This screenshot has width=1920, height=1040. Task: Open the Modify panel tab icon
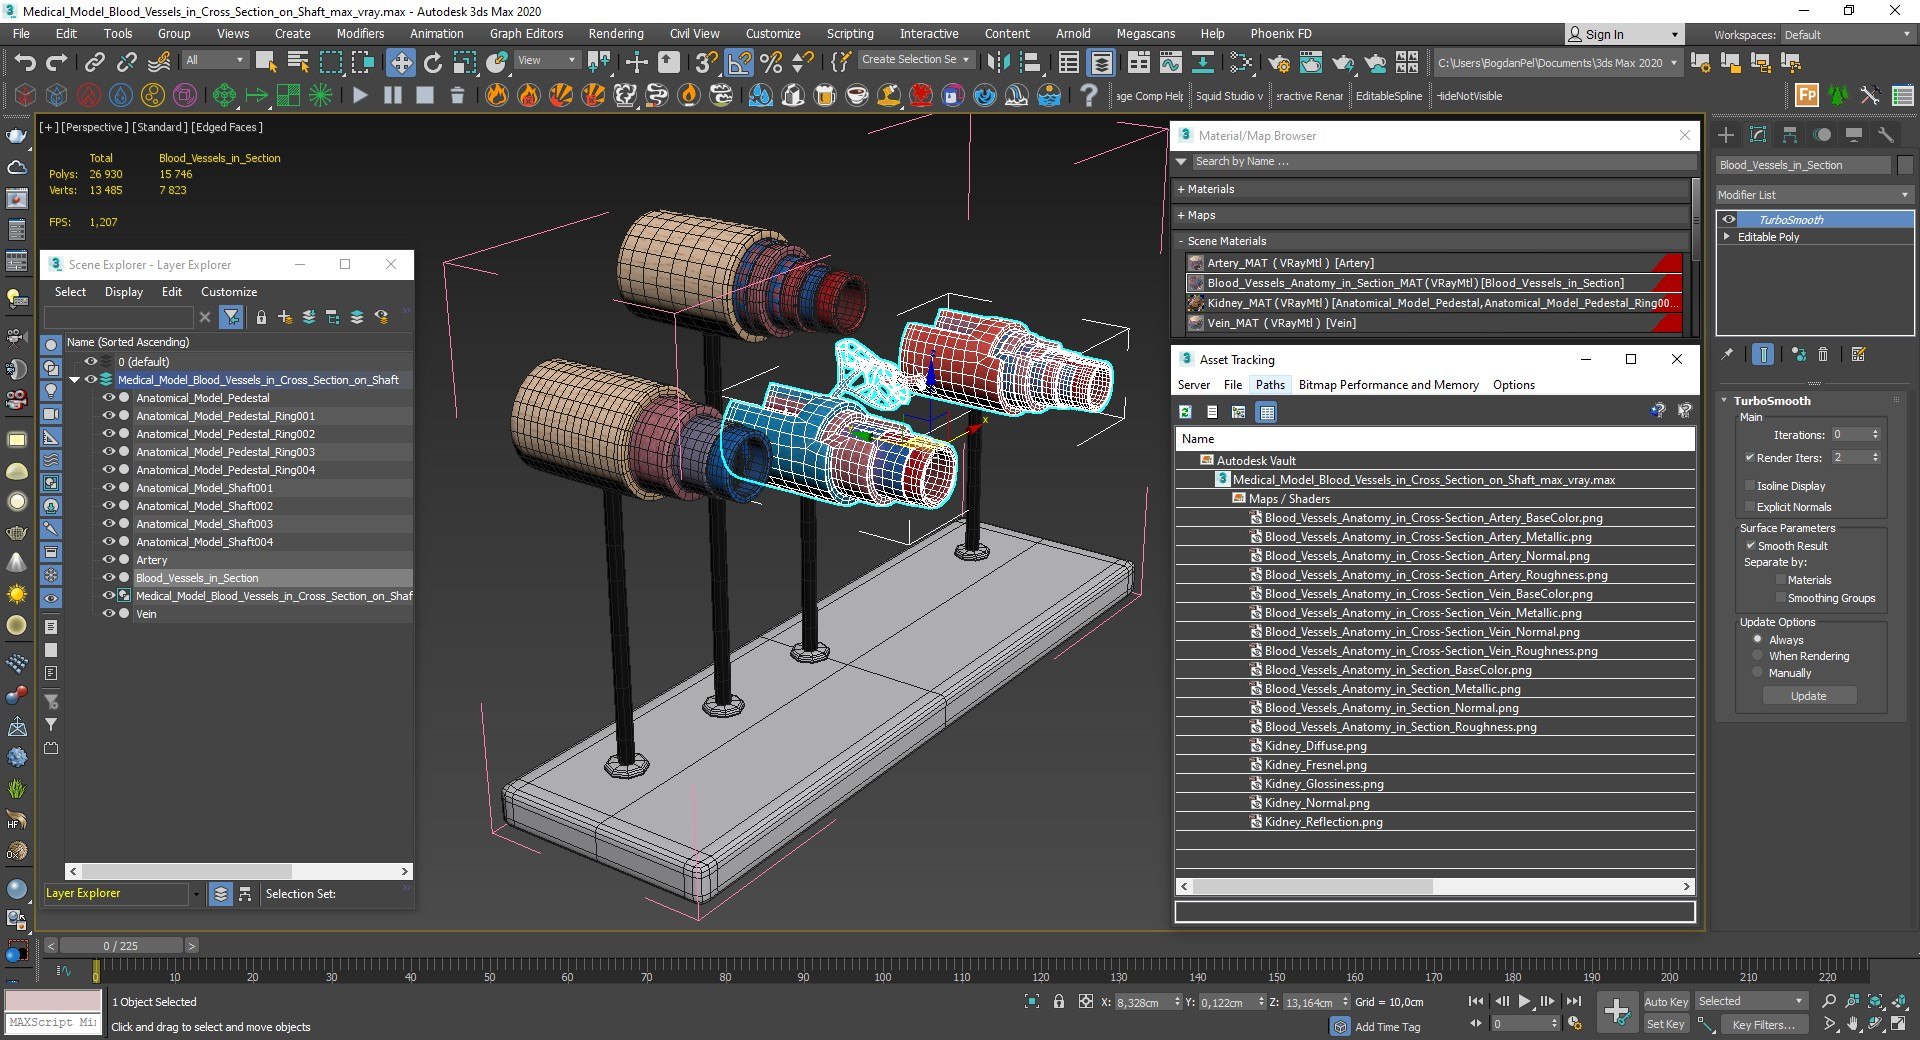click(1758, 135)
